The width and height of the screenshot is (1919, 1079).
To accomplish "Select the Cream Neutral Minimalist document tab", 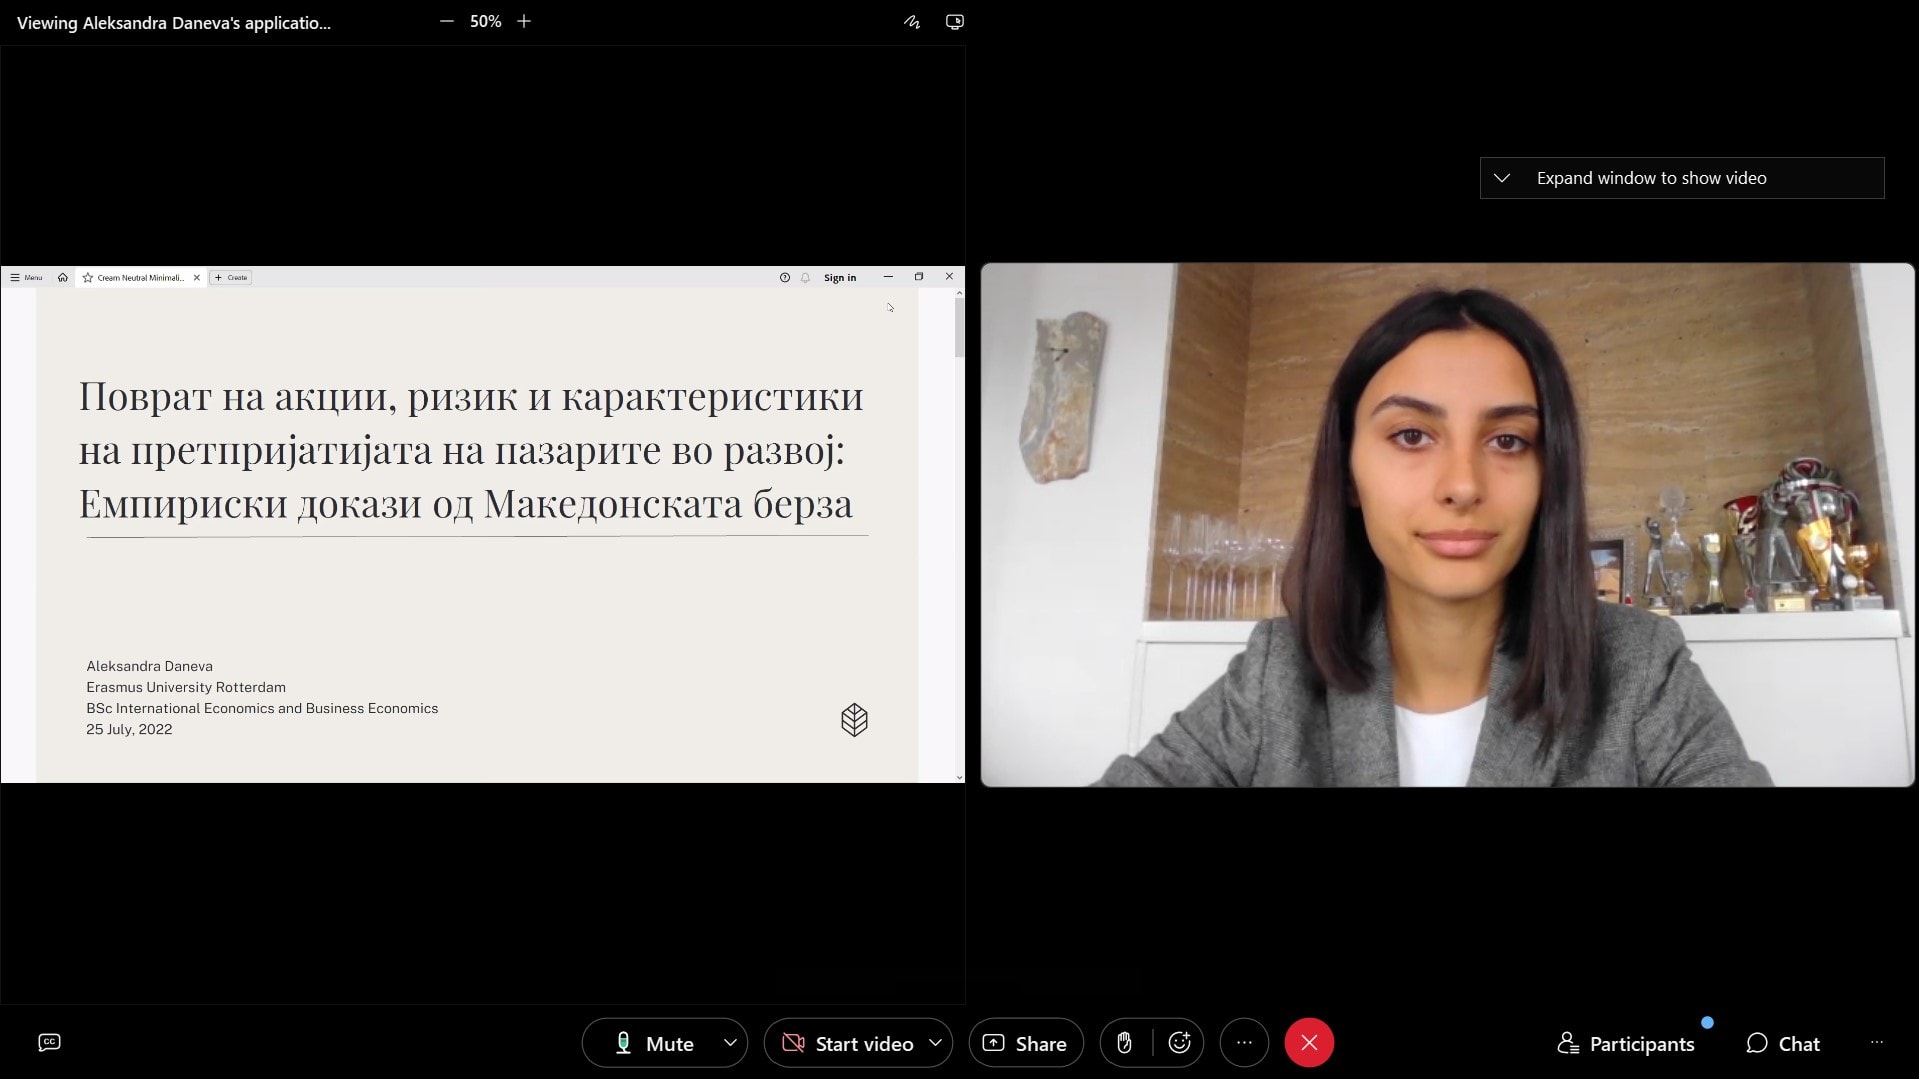I will click(140, 278).
